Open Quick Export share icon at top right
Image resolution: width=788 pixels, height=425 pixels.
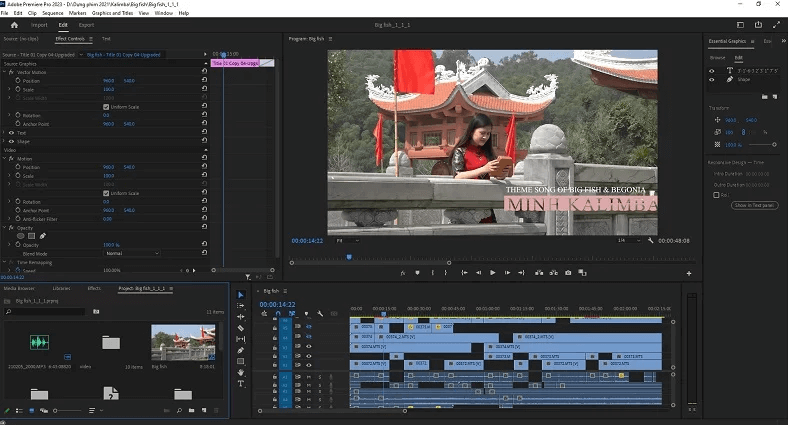[758, 25]
